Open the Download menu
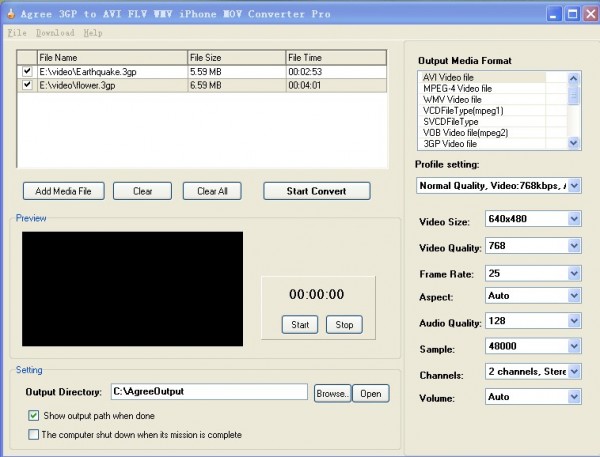This screenshot has height=457, width=600. tap(55, 33)
